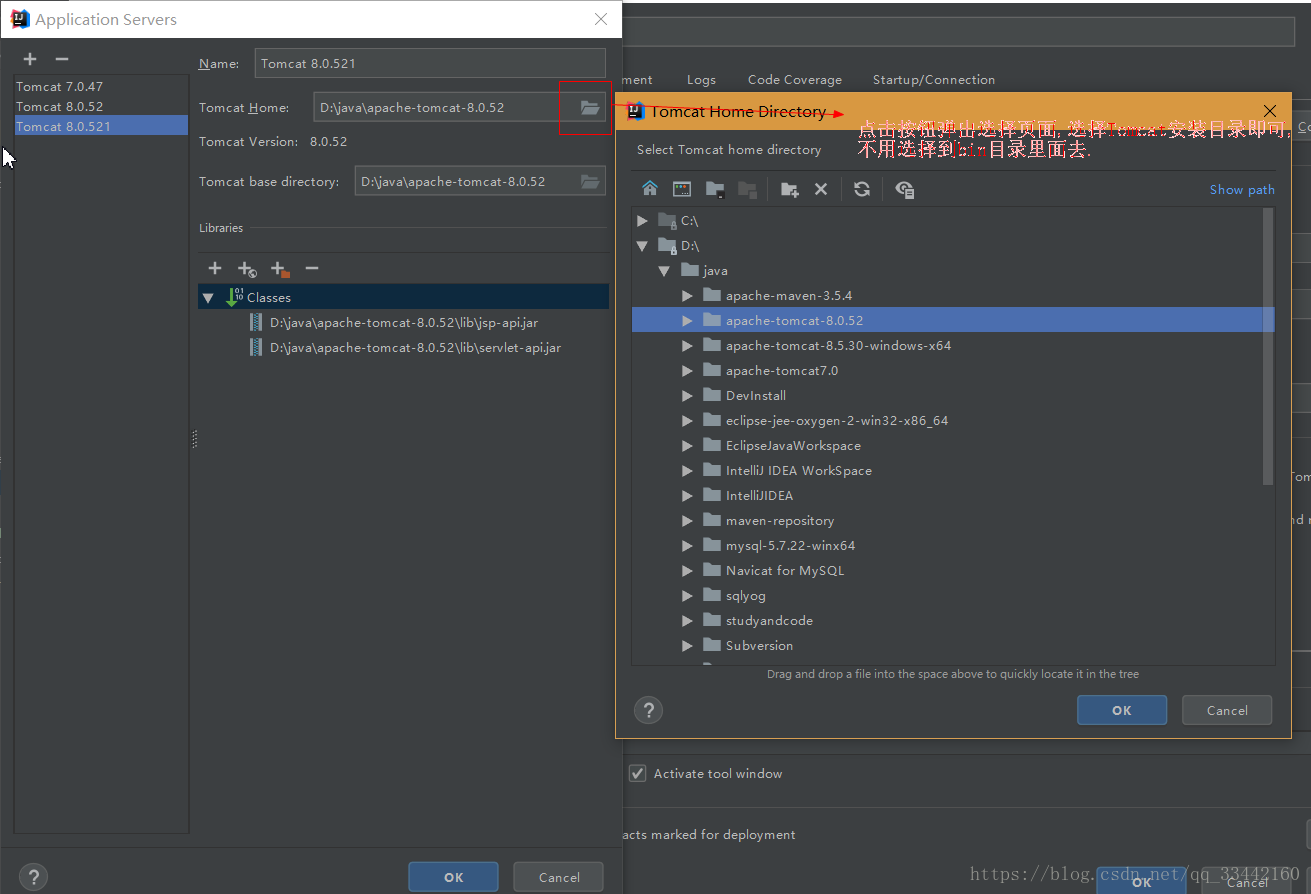Collapse the Classes library node
This screenshot has height=894, width=1311.
coord(208,298)
